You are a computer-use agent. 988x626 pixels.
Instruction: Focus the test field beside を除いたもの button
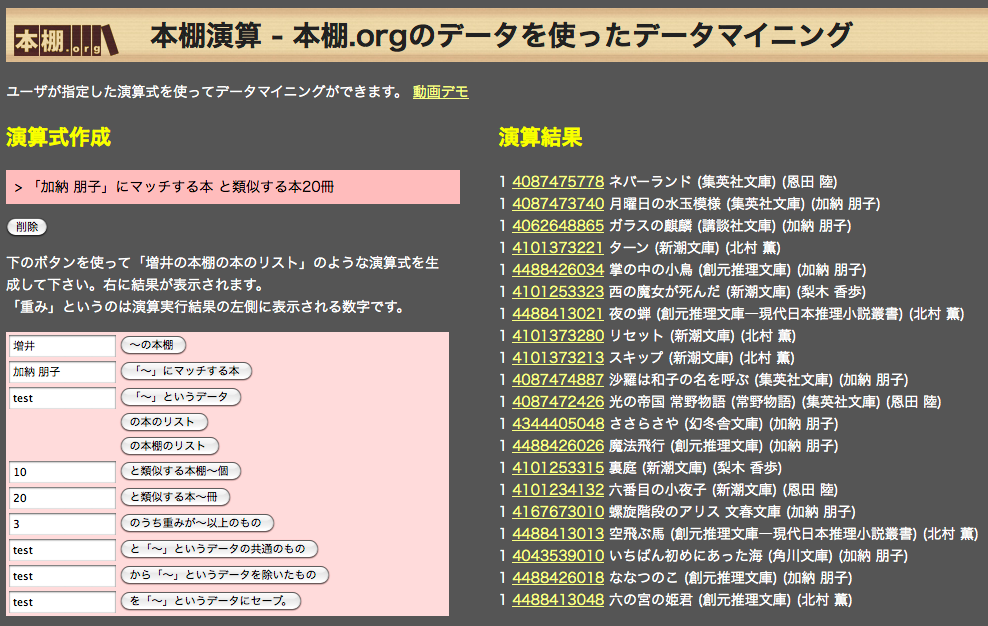62,576
